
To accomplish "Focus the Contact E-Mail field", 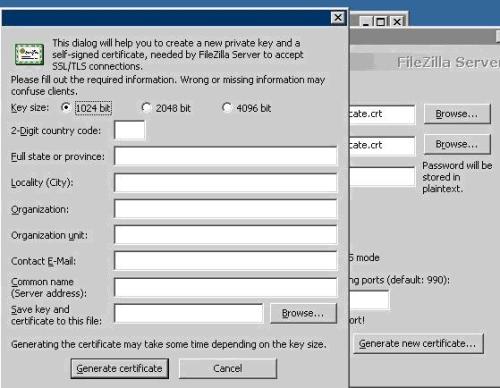I will click(x=225, y=261).
